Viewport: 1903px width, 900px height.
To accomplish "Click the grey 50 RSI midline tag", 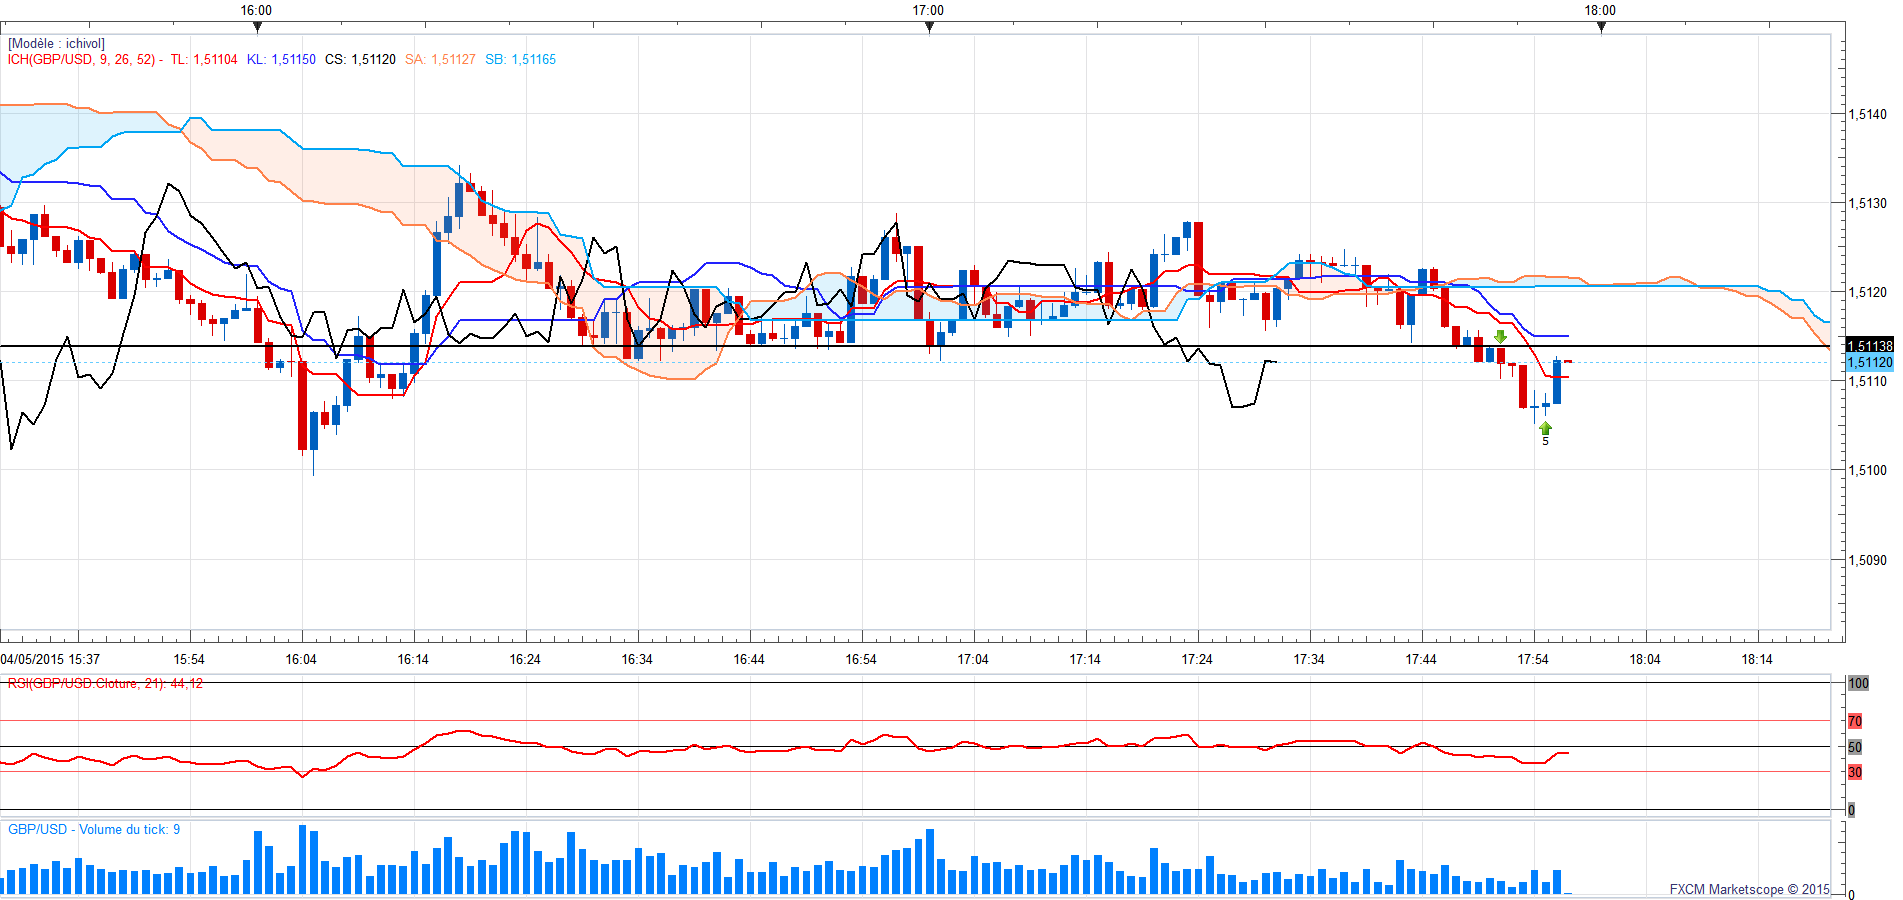I will [x=1855, y=747].
